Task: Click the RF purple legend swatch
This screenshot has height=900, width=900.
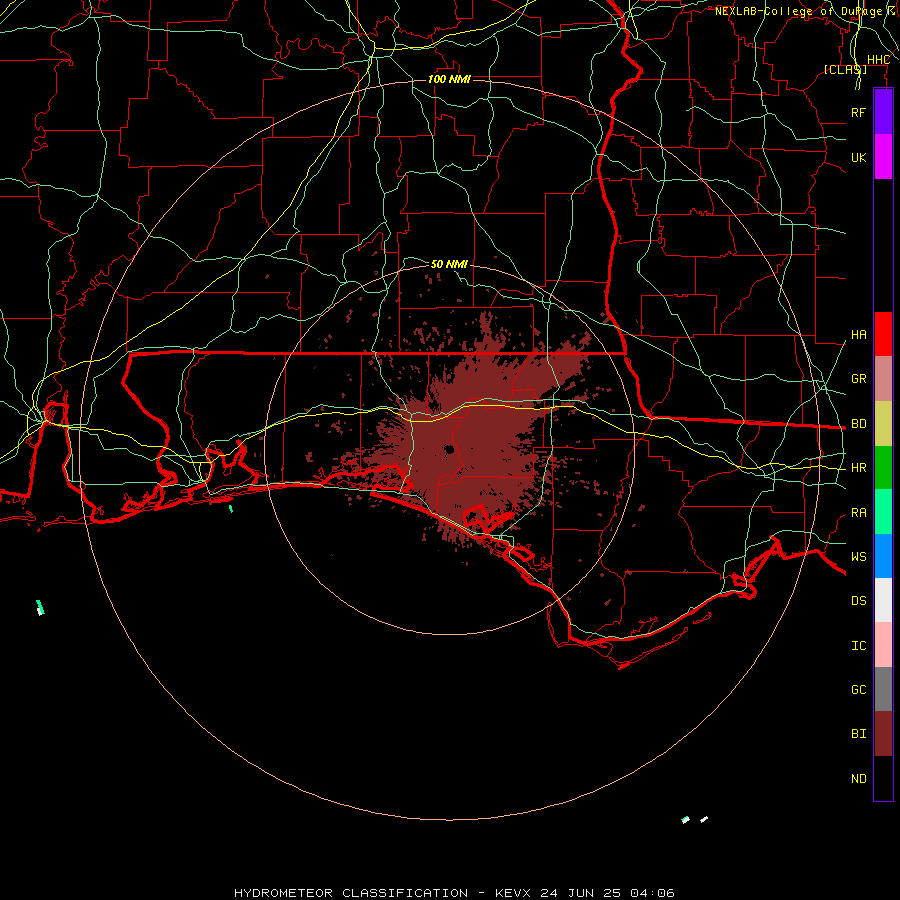Action: [883, 112]
